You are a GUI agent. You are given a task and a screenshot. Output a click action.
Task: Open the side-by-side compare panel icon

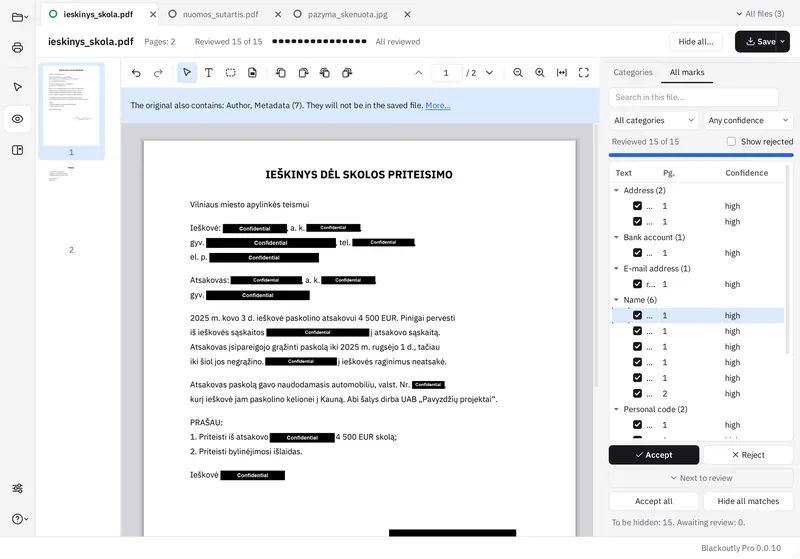click(x=17, y=150)
